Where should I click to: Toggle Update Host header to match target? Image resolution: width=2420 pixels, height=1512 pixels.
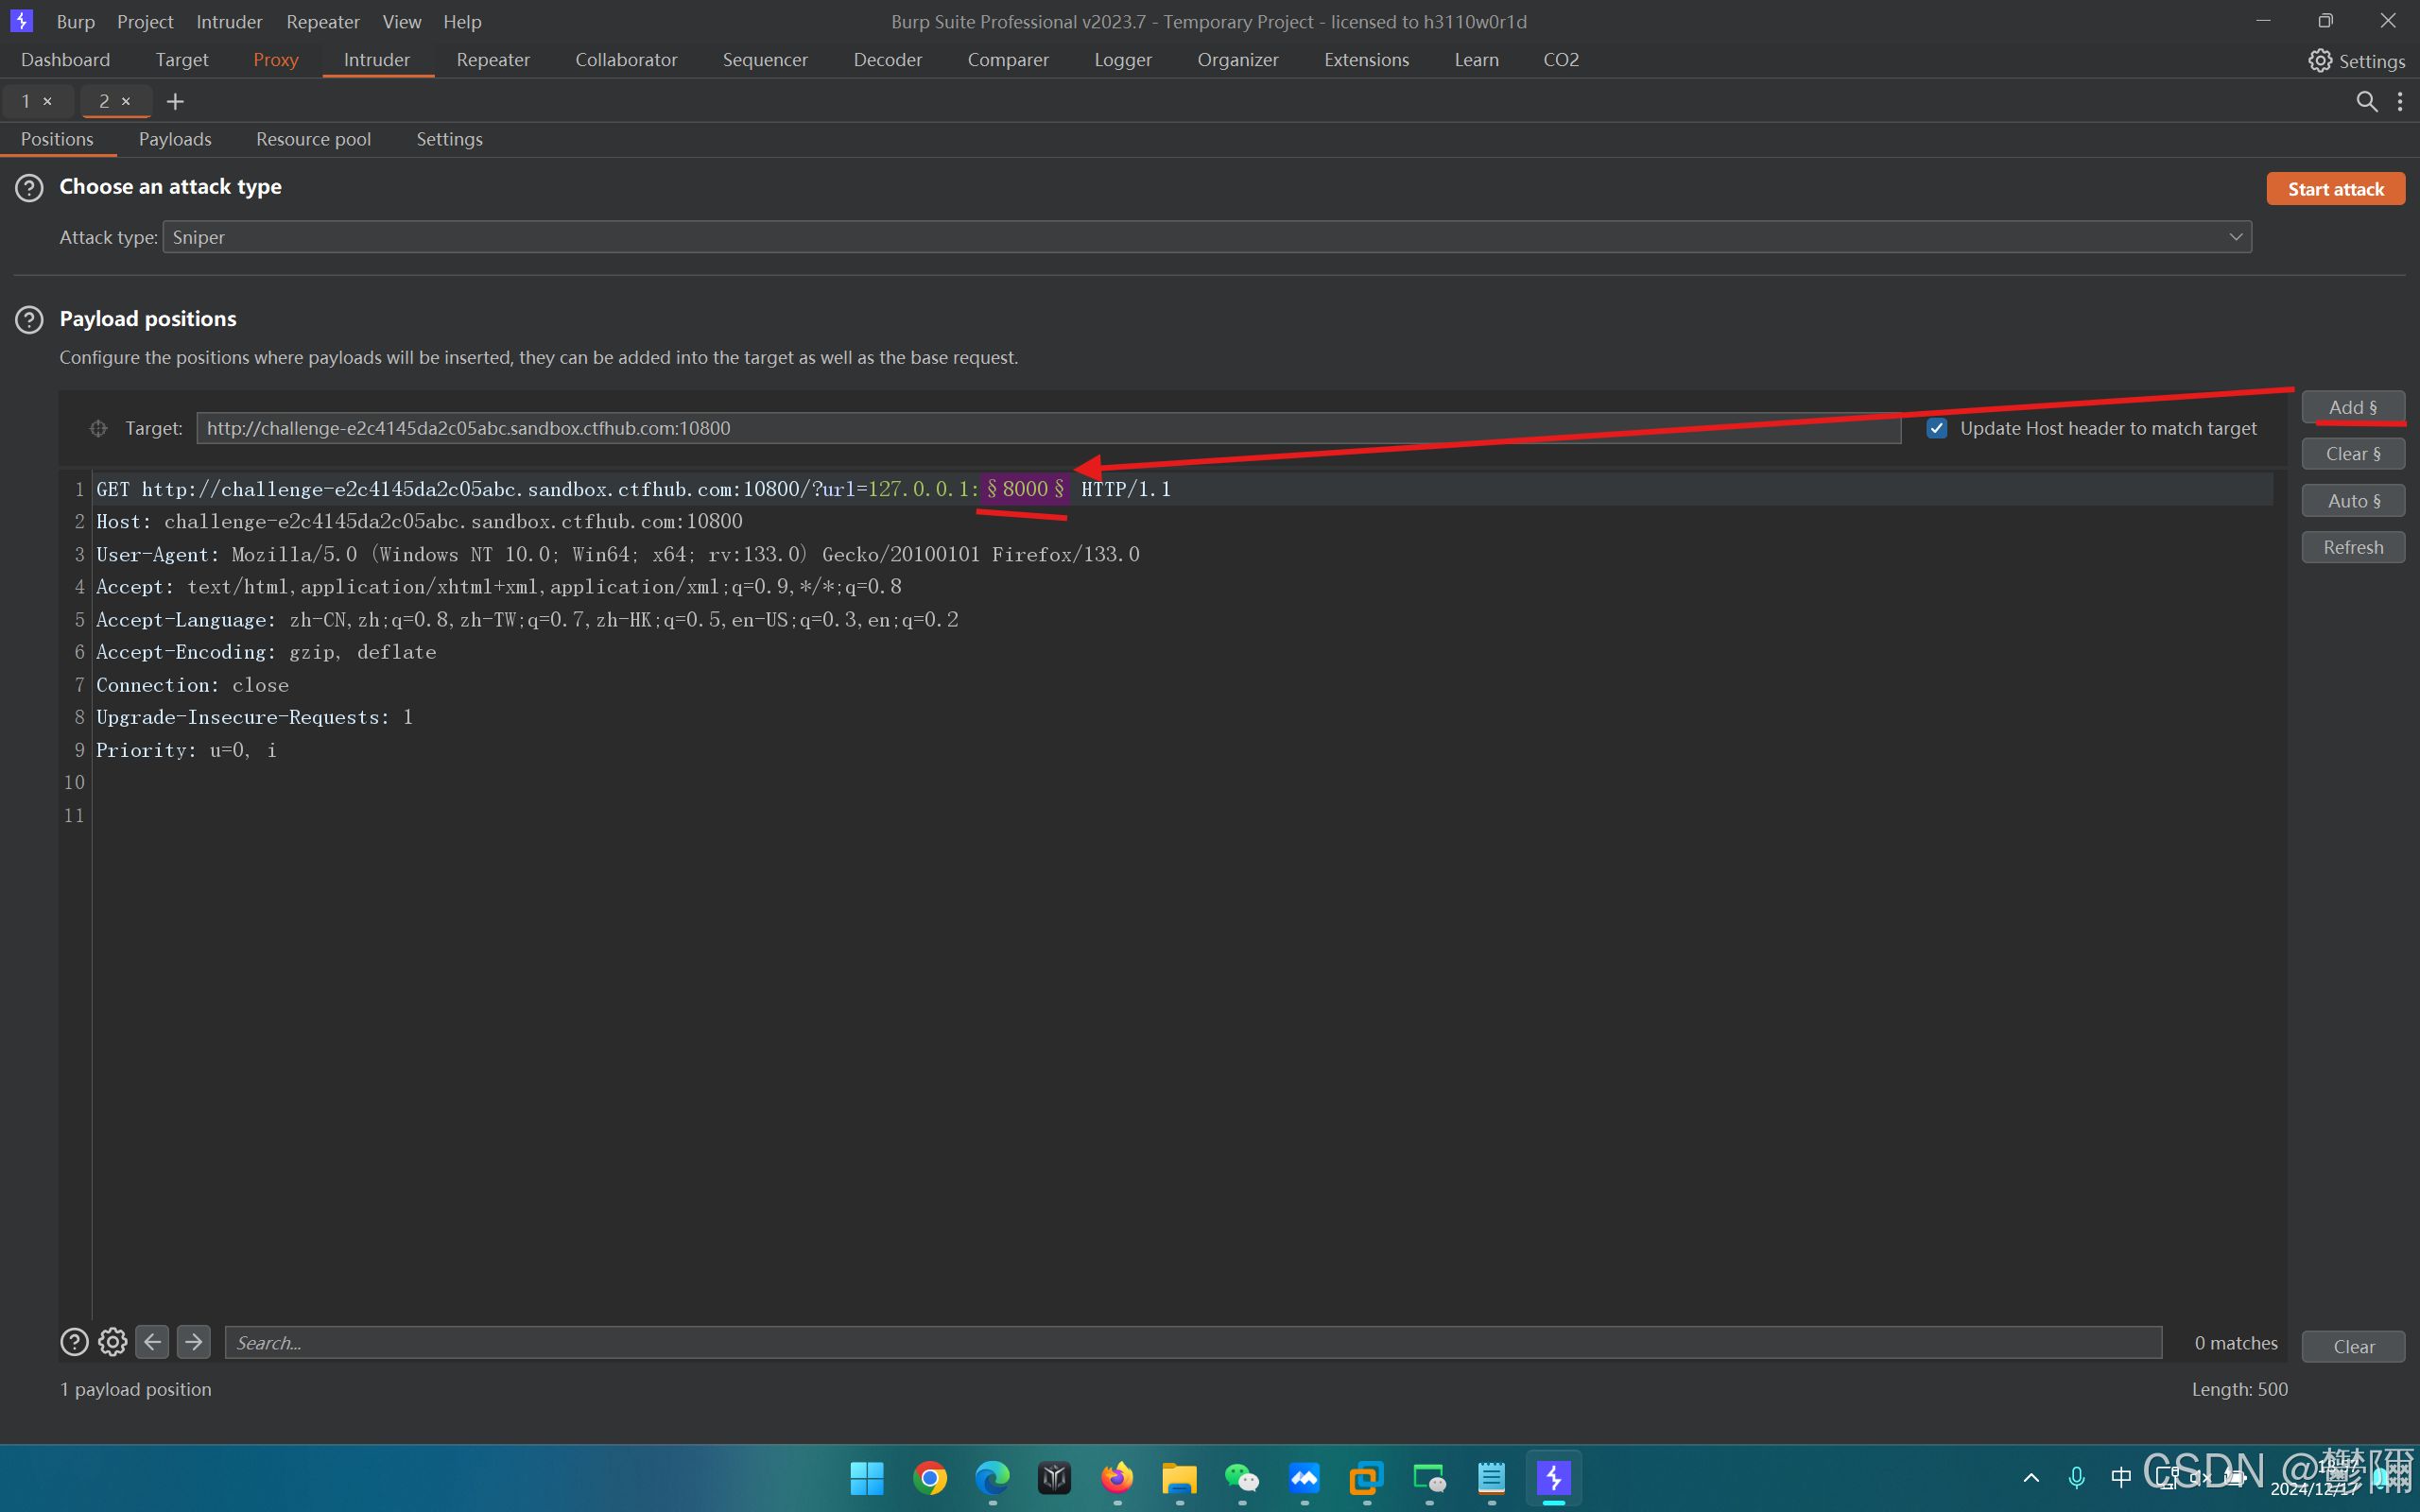(x=1937, y=428)
